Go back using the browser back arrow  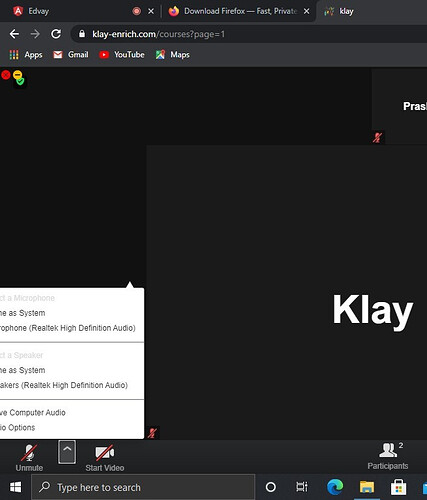(14, 34)
